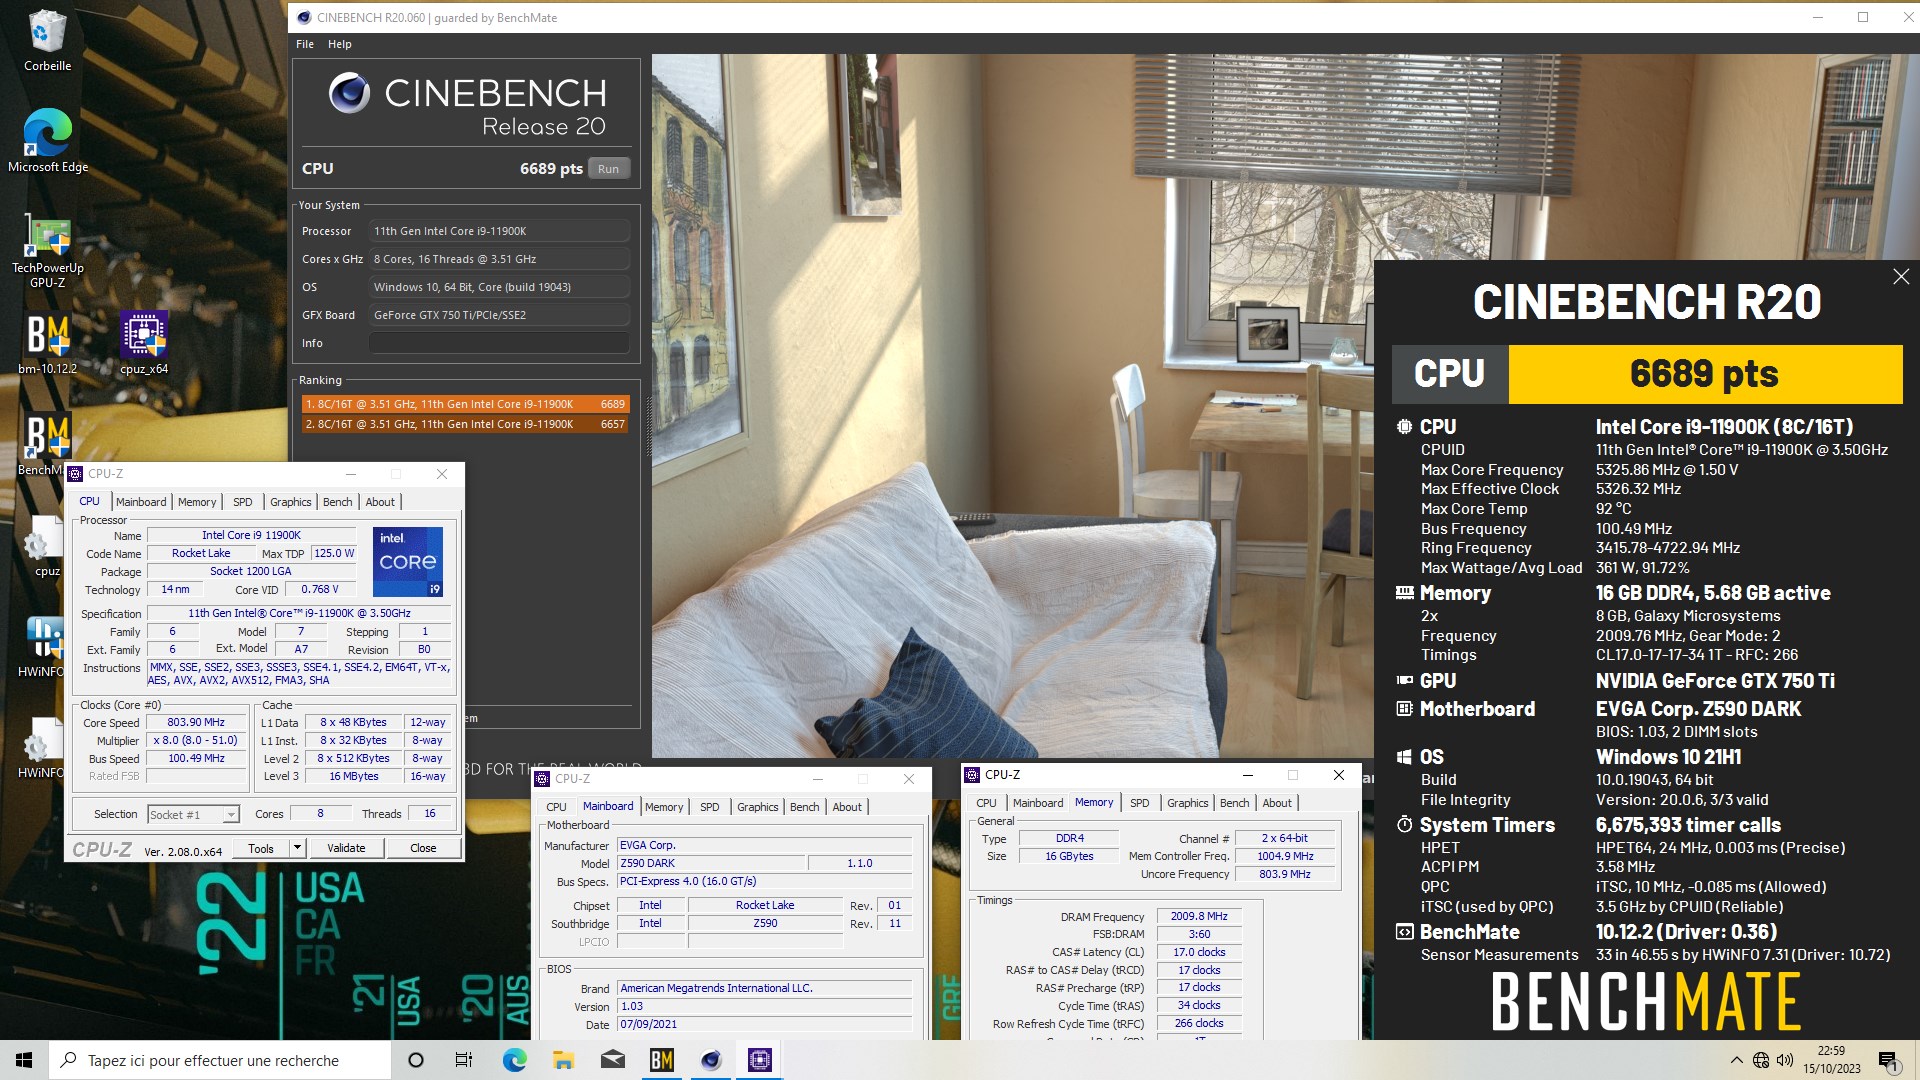1920x1080 pixels.
Task: Open Mainboard tab in right CPU-Z window
Action: tap(1038, 803)
